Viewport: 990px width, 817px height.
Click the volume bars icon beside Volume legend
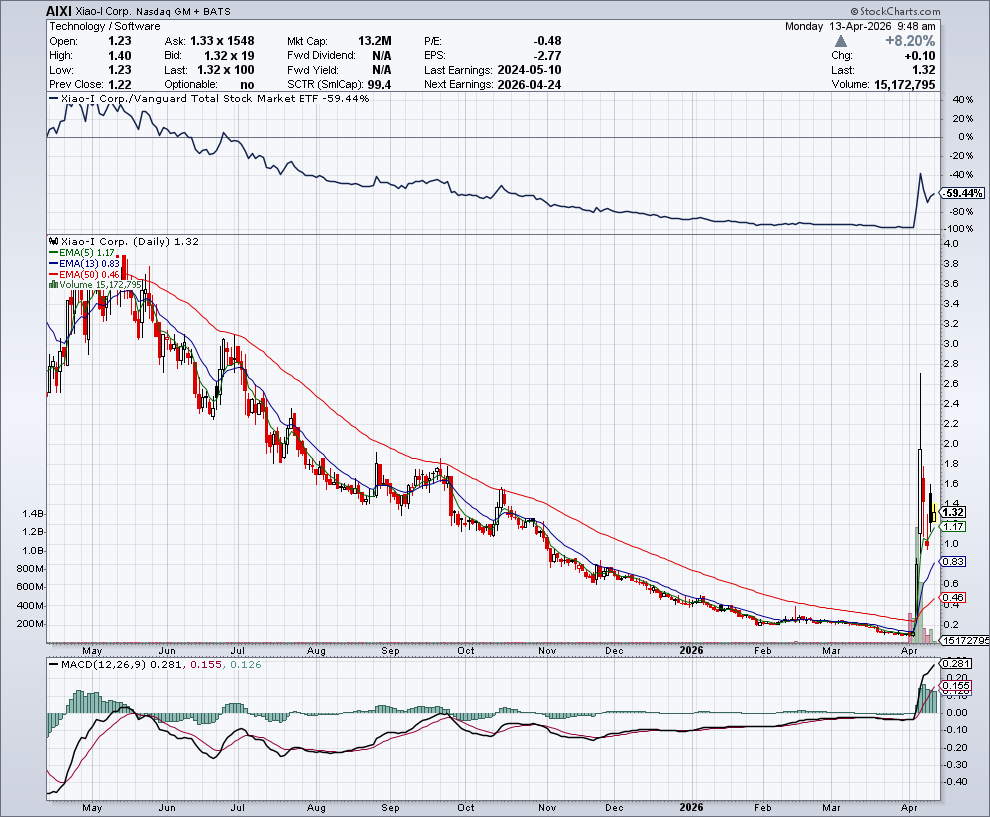pyautogui.click(x=54, y=285)
